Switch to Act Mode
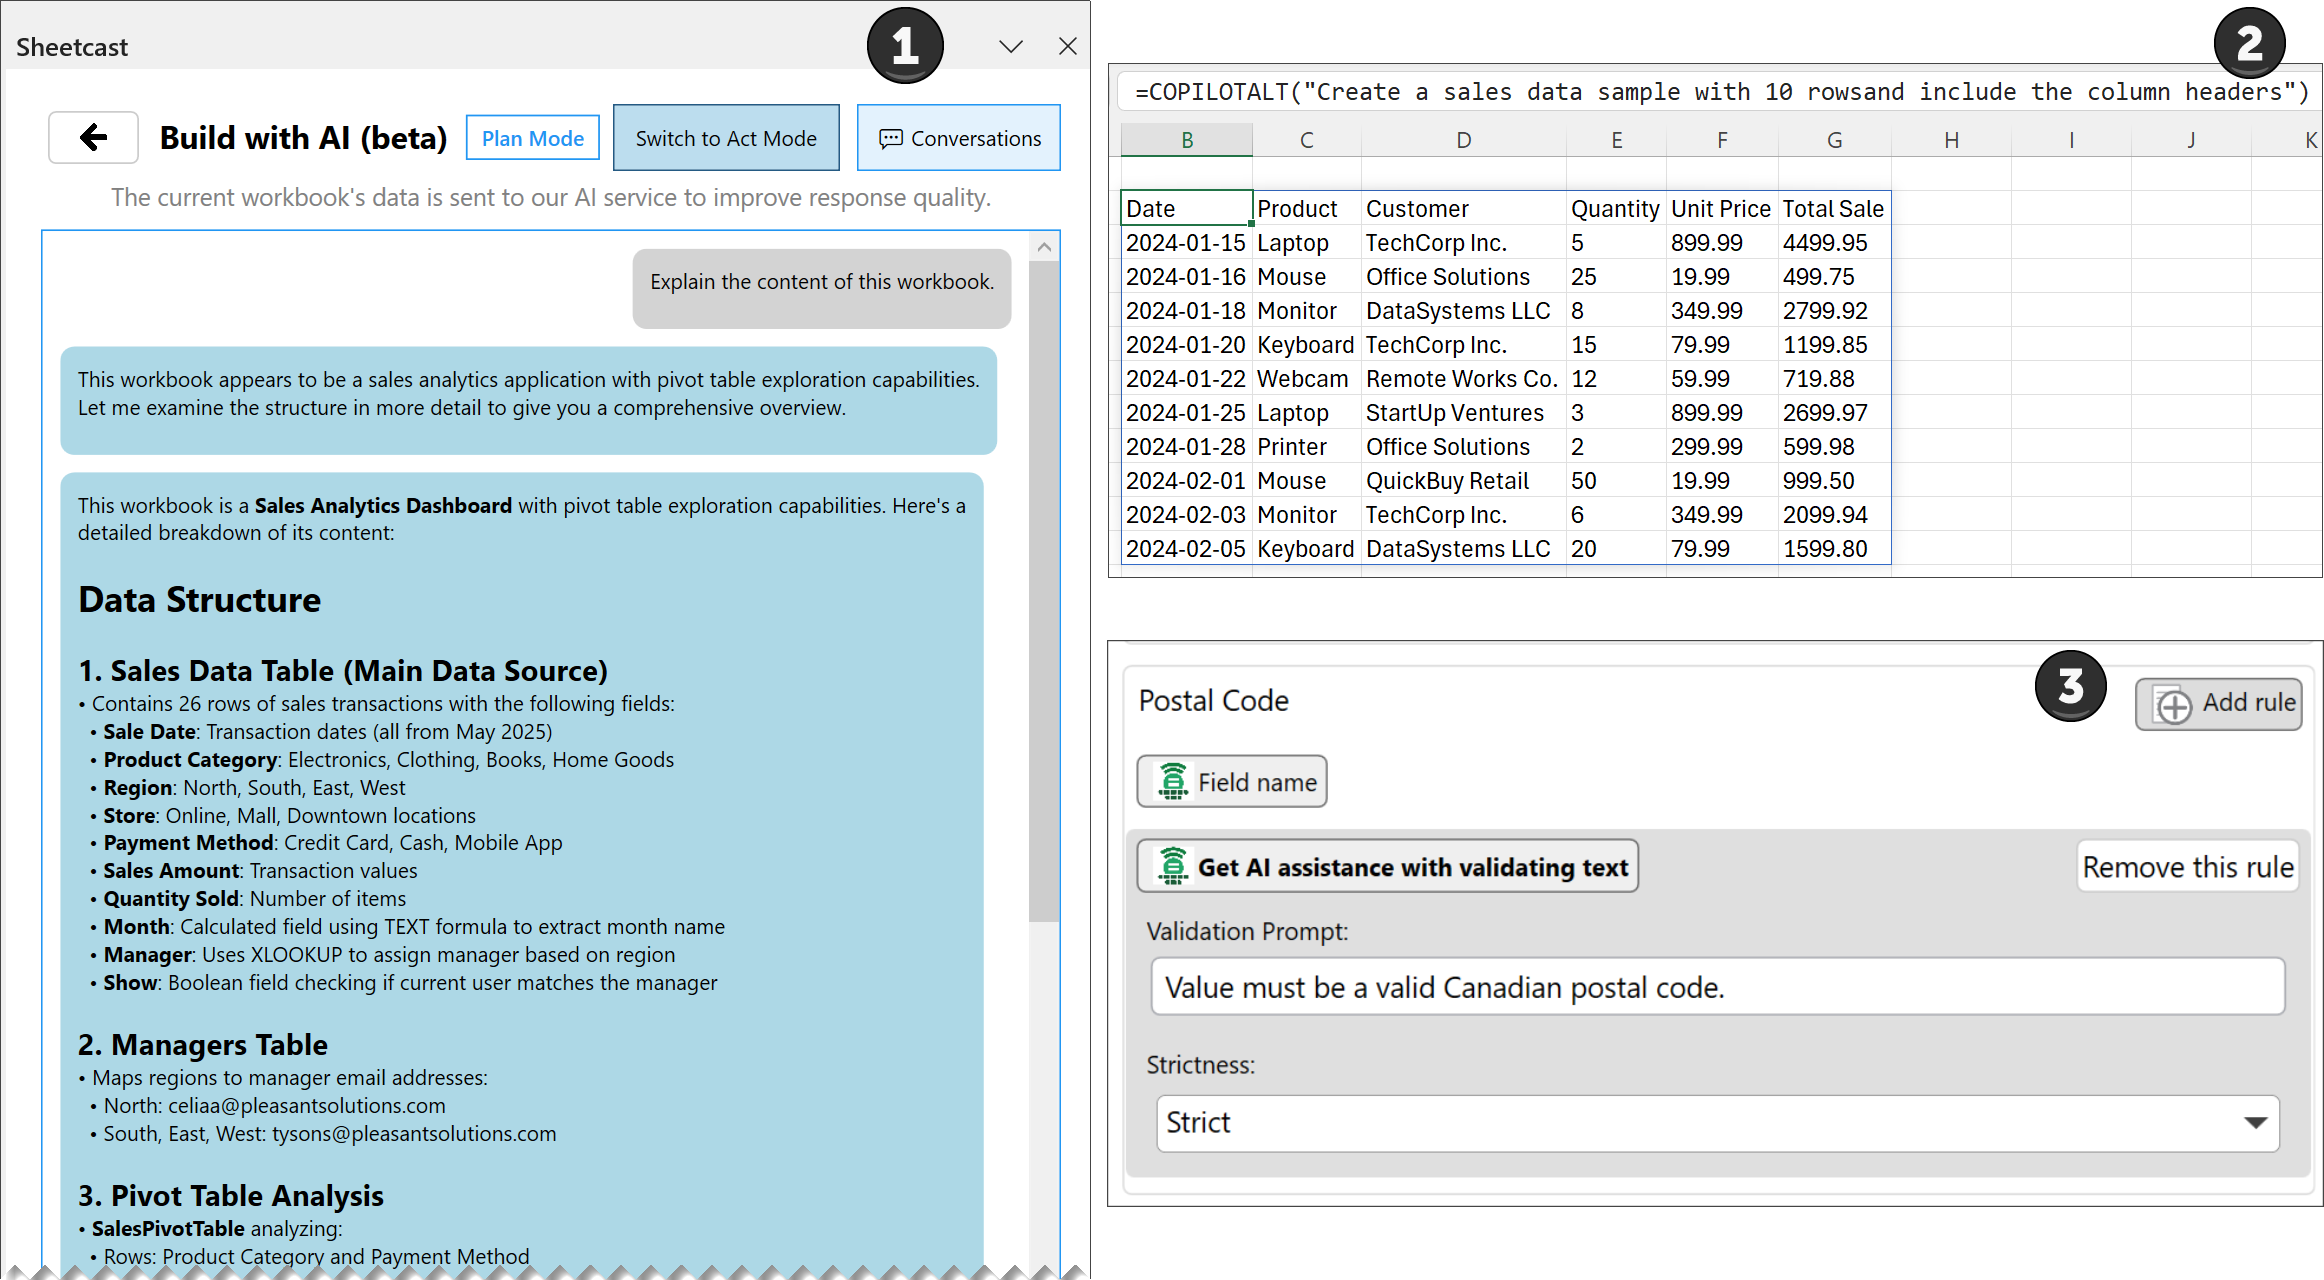The height and width of the screenshot is (1280, 2324). 726,138
